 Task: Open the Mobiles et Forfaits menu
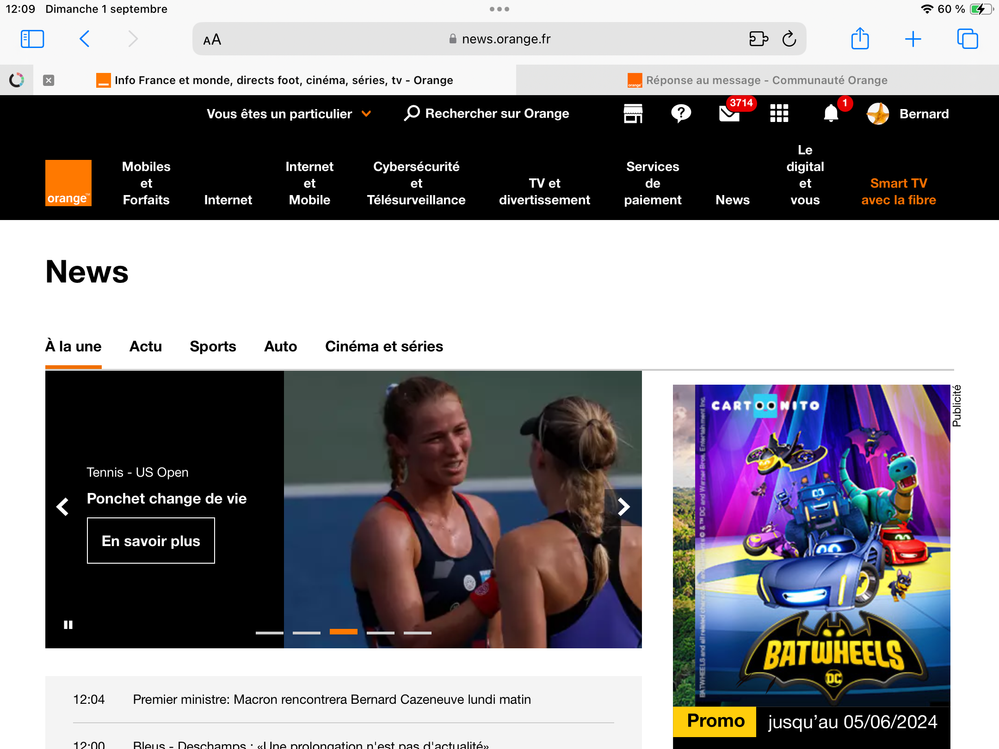[146, 183]
